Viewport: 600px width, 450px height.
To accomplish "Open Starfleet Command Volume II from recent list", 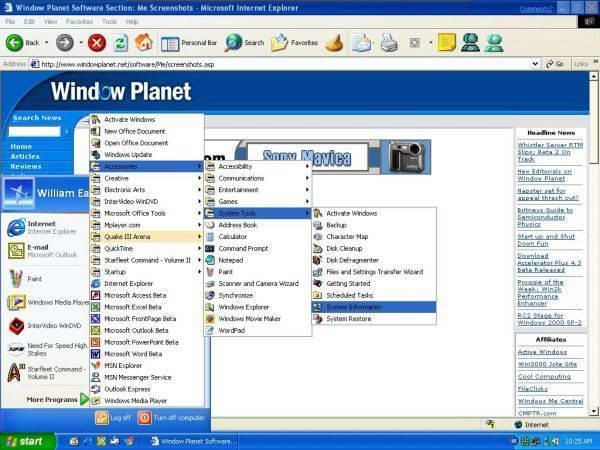I will click(x=47, y=373).
